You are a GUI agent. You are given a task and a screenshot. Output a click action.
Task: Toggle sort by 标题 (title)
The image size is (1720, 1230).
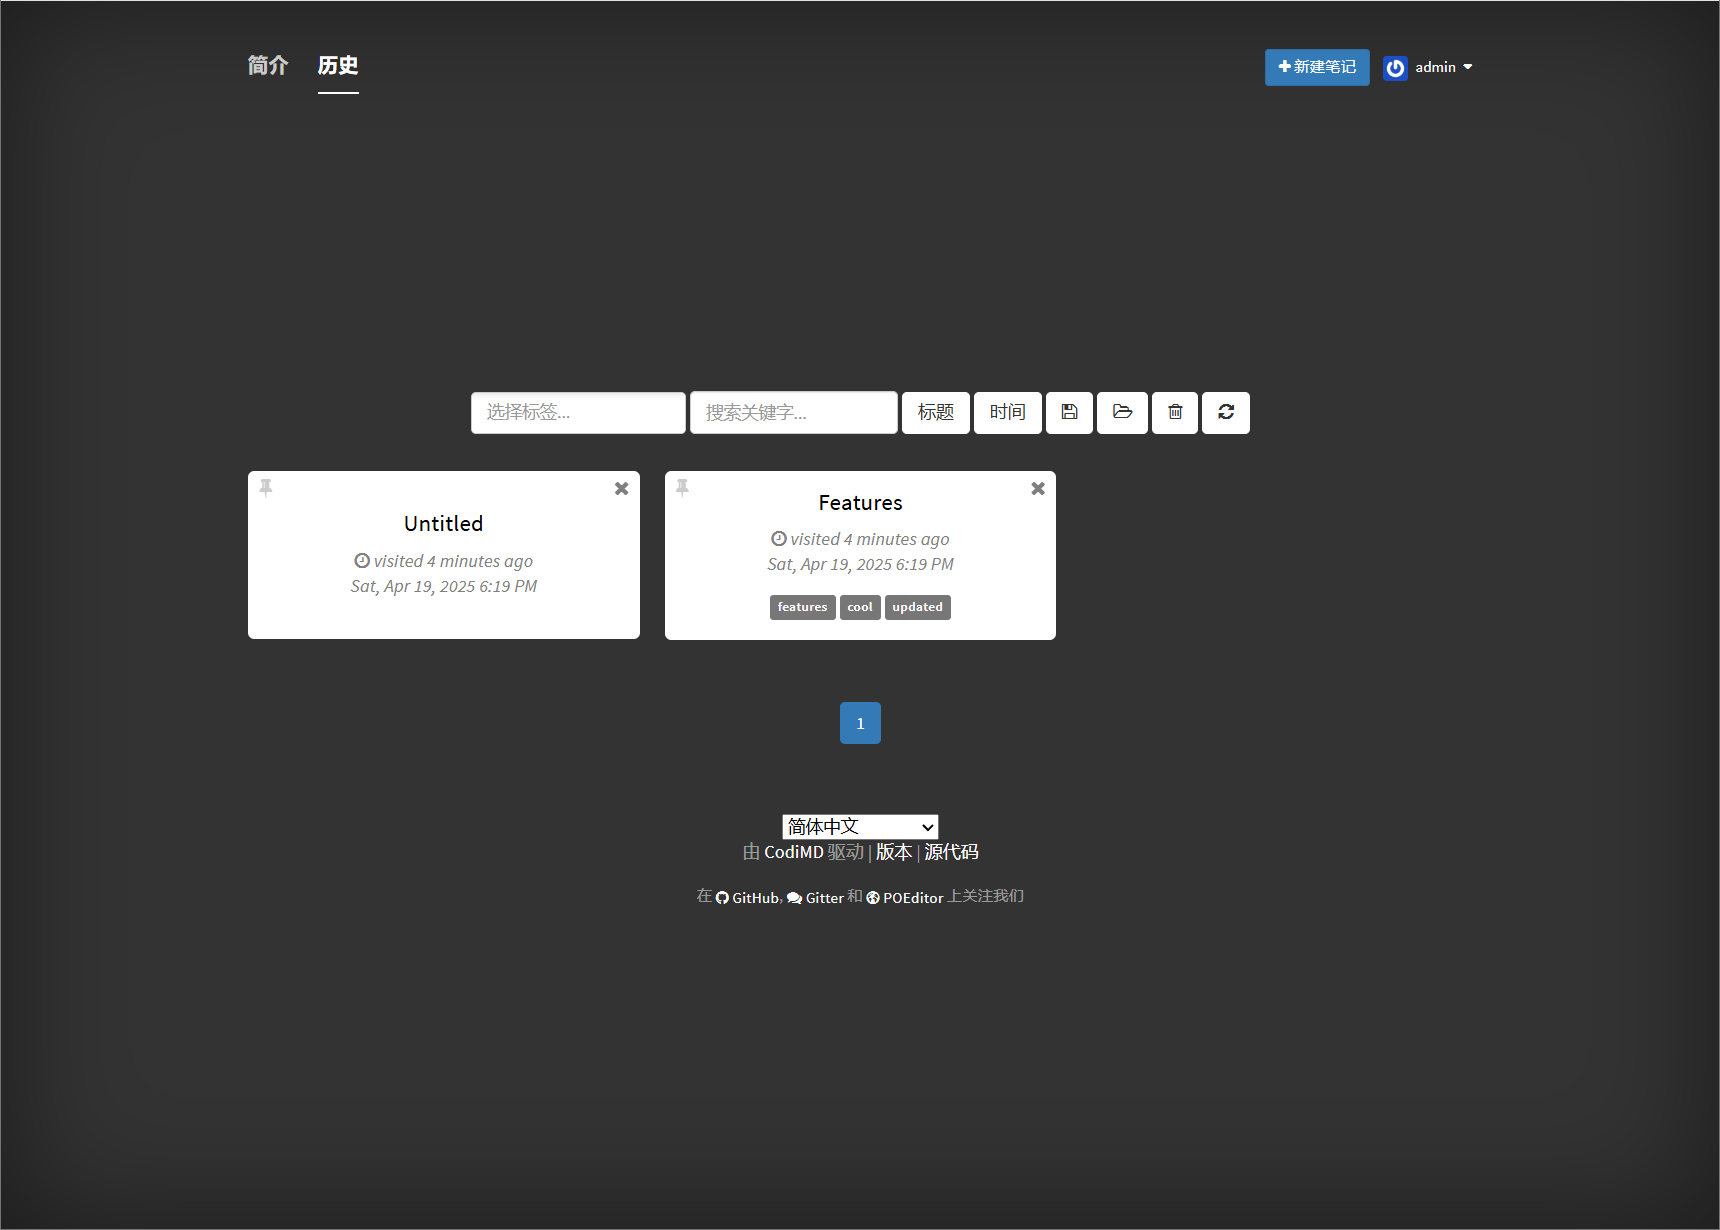936,412
